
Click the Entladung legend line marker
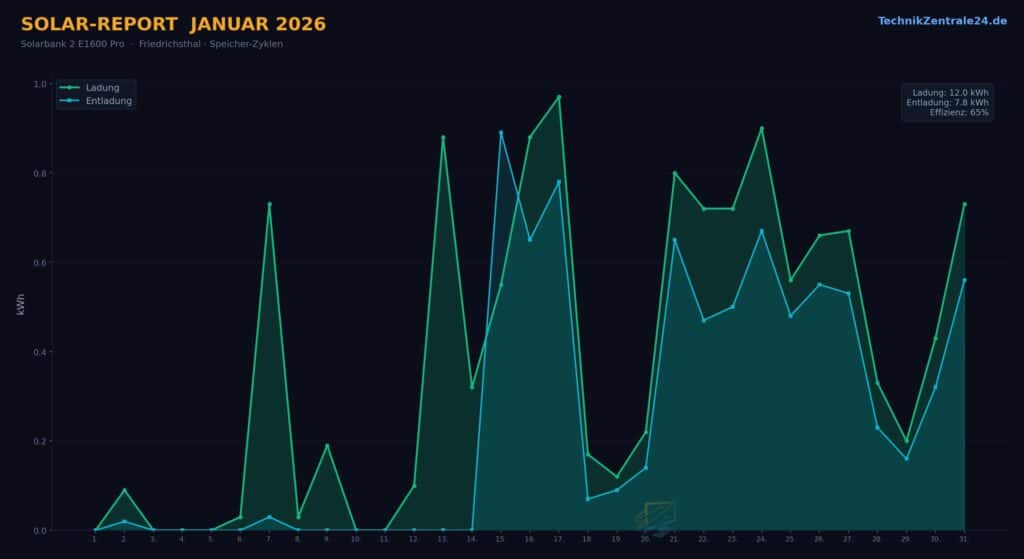pos(70,101)
